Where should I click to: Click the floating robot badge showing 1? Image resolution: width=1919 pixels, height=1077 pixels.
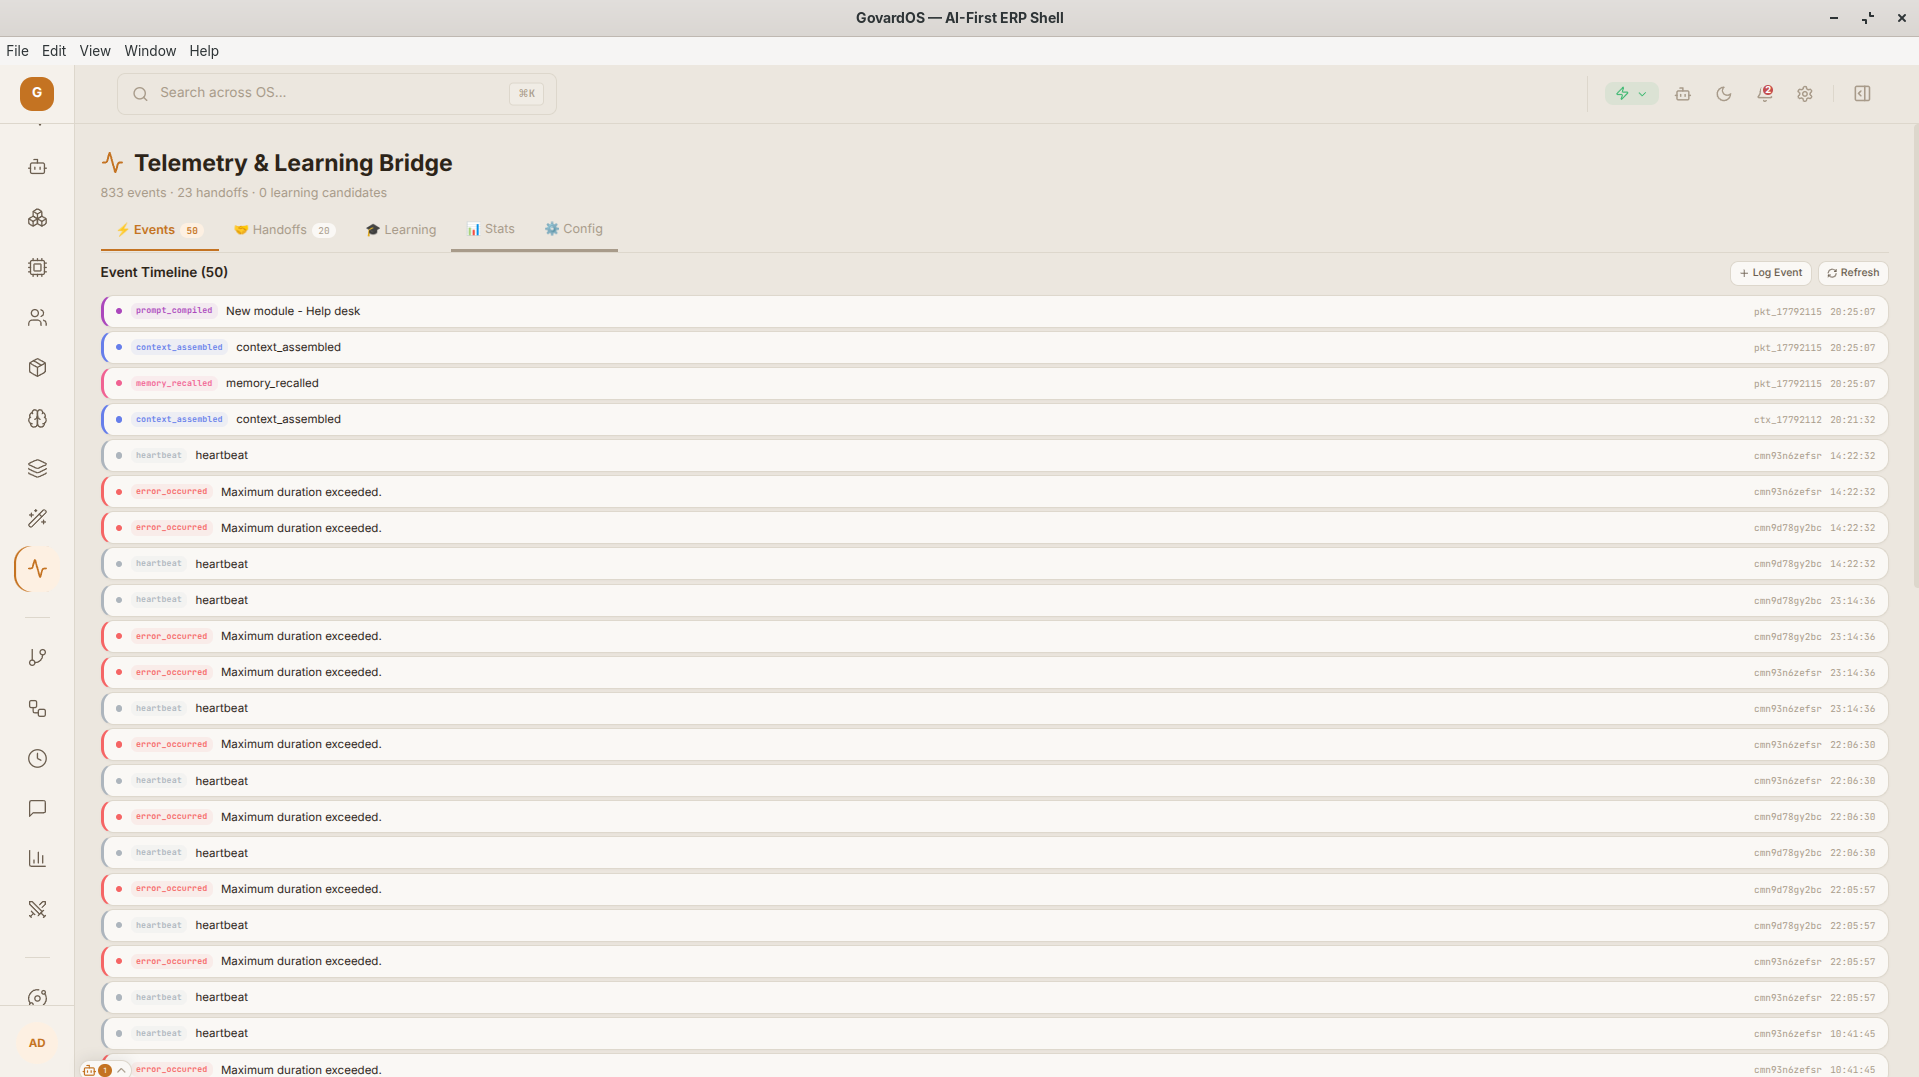[x=96, y=1070]
